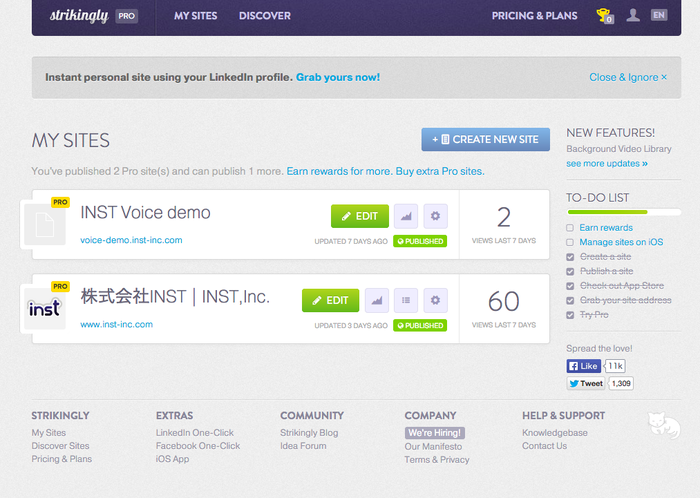
Task: Toggle the Grab your site address checkbox
Action: tap(570, 300)
